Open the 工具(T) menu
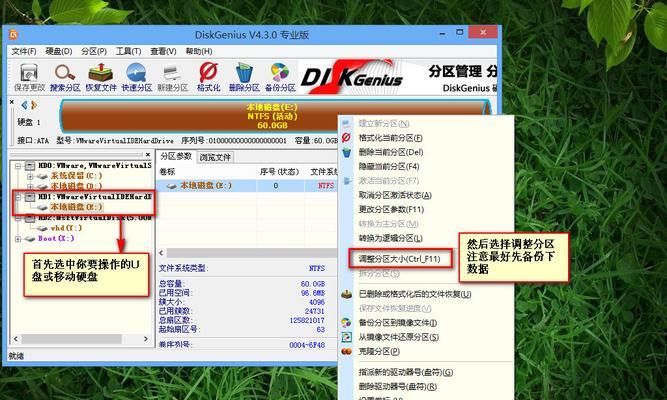The image size is (667, 400). (128, 51)
